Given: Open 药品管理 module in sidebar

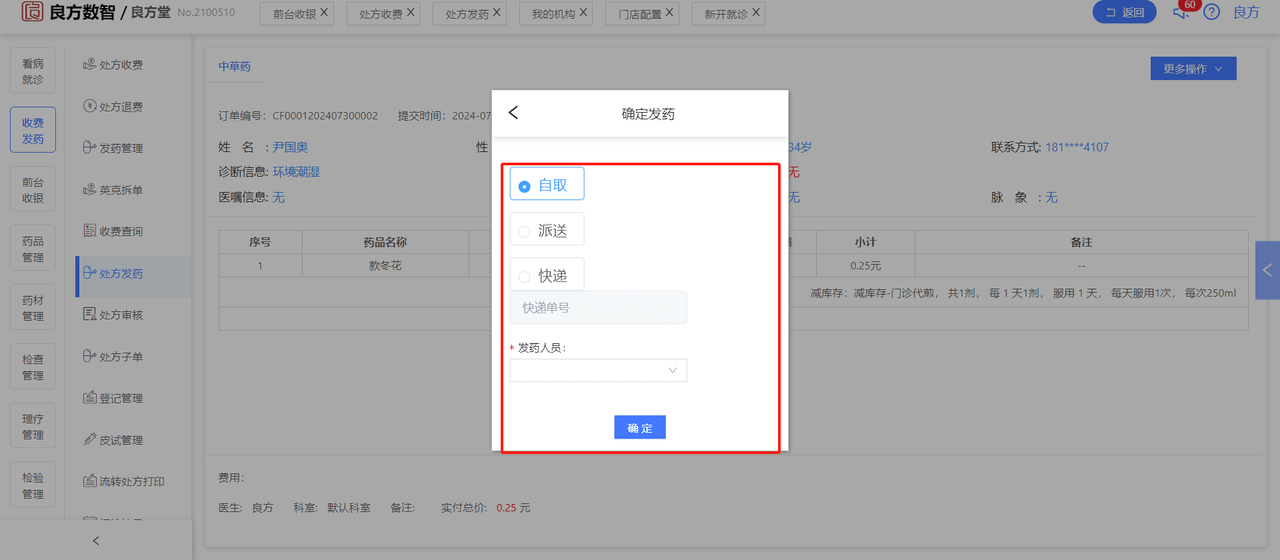Looking at the screenshot, I should pyautogui.click(x=33, y=248).
